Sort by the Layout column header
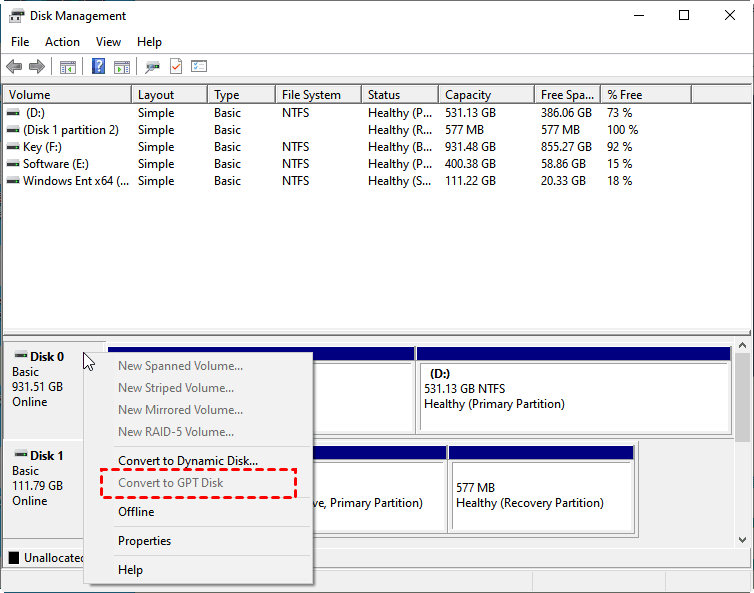Screen dimensions: 754x593 pyautogui.click(x=170, y=95)
